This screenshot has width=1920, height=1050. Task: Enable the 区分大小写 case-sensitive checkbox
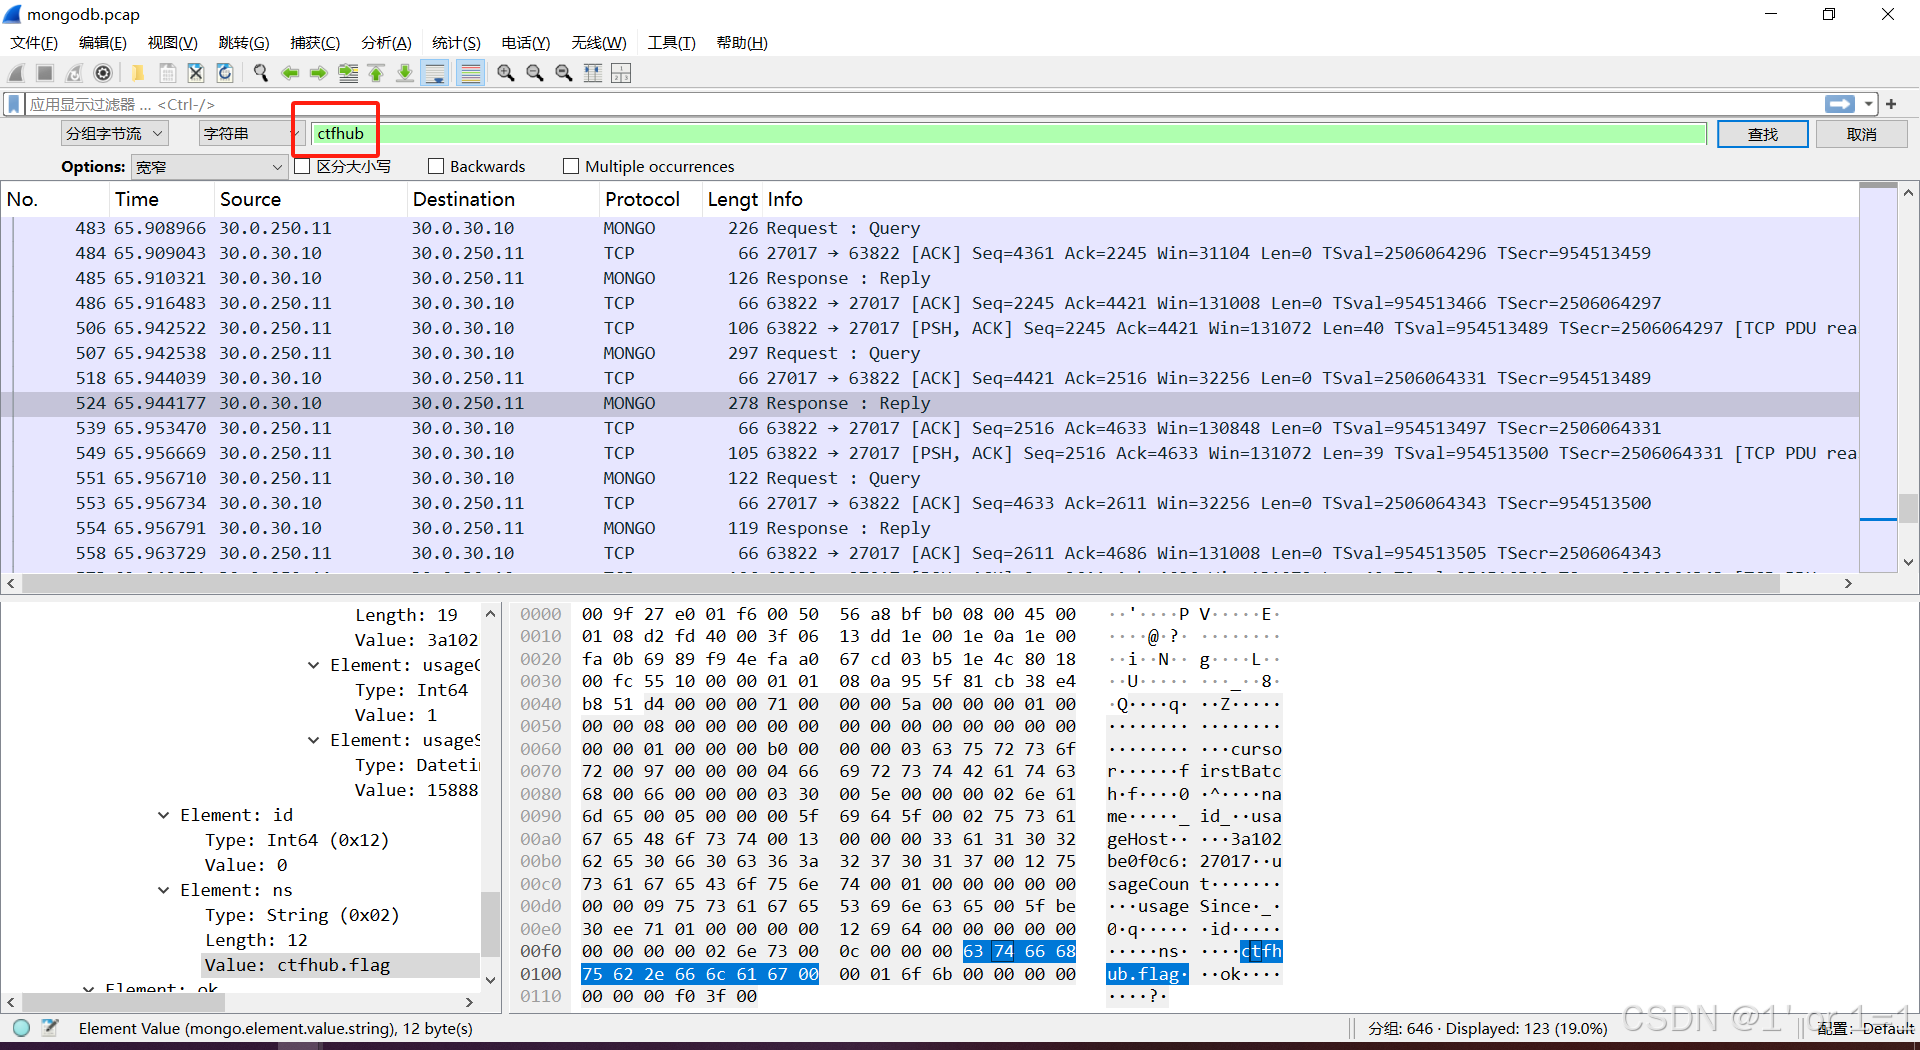303,166
